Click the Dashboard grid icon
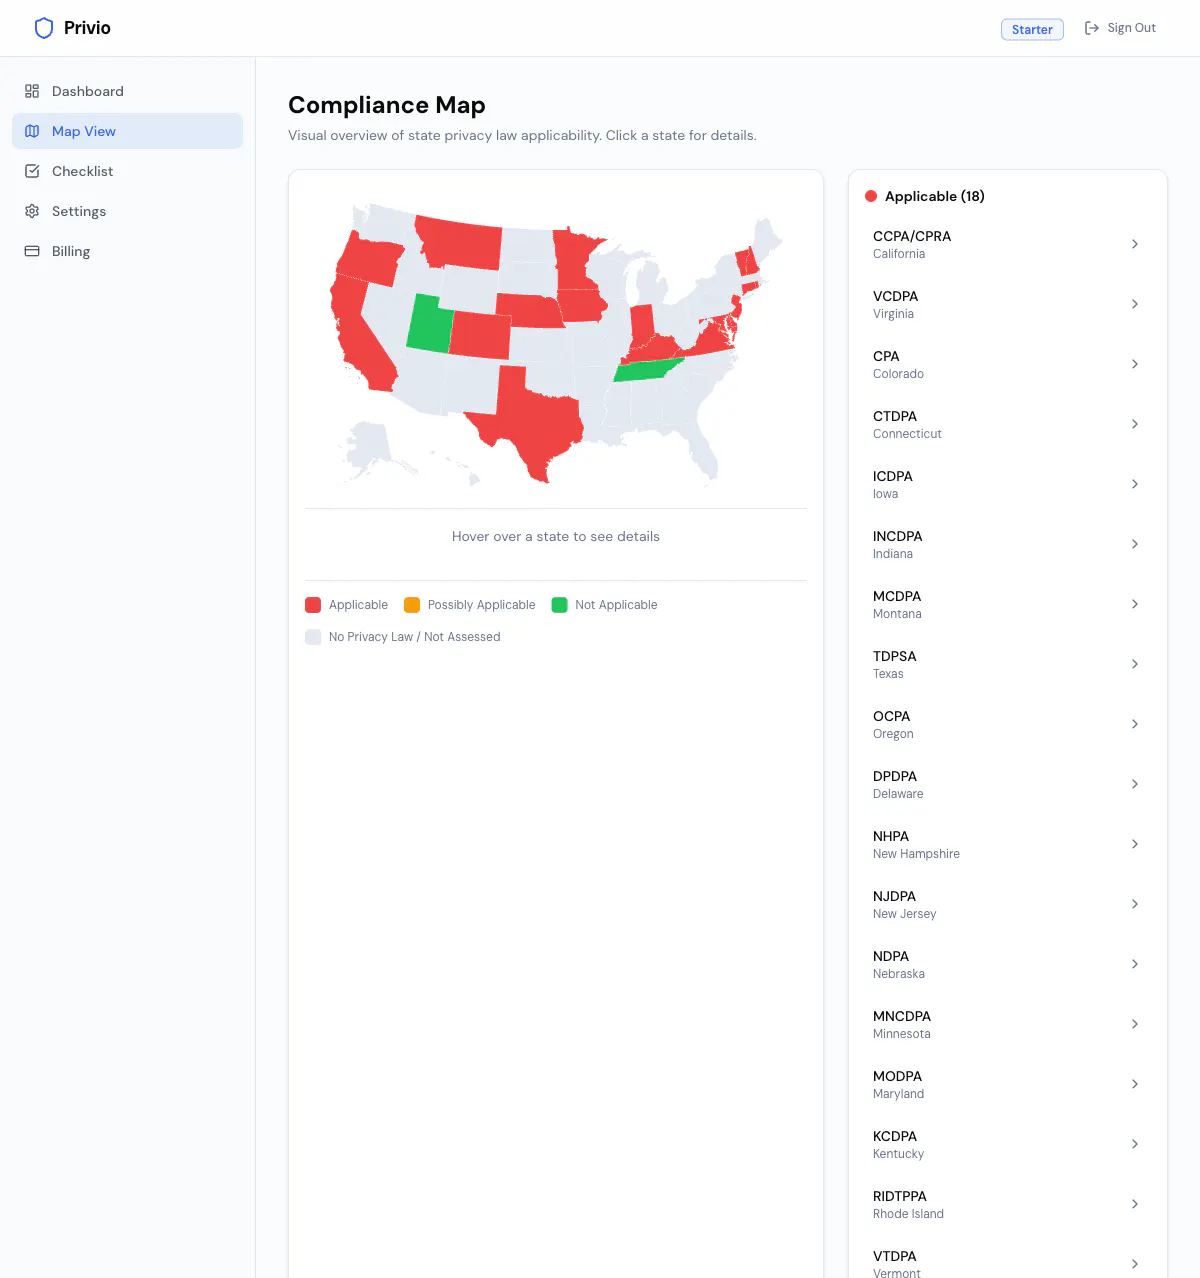 pyautogui.click(x=32, y=91)
